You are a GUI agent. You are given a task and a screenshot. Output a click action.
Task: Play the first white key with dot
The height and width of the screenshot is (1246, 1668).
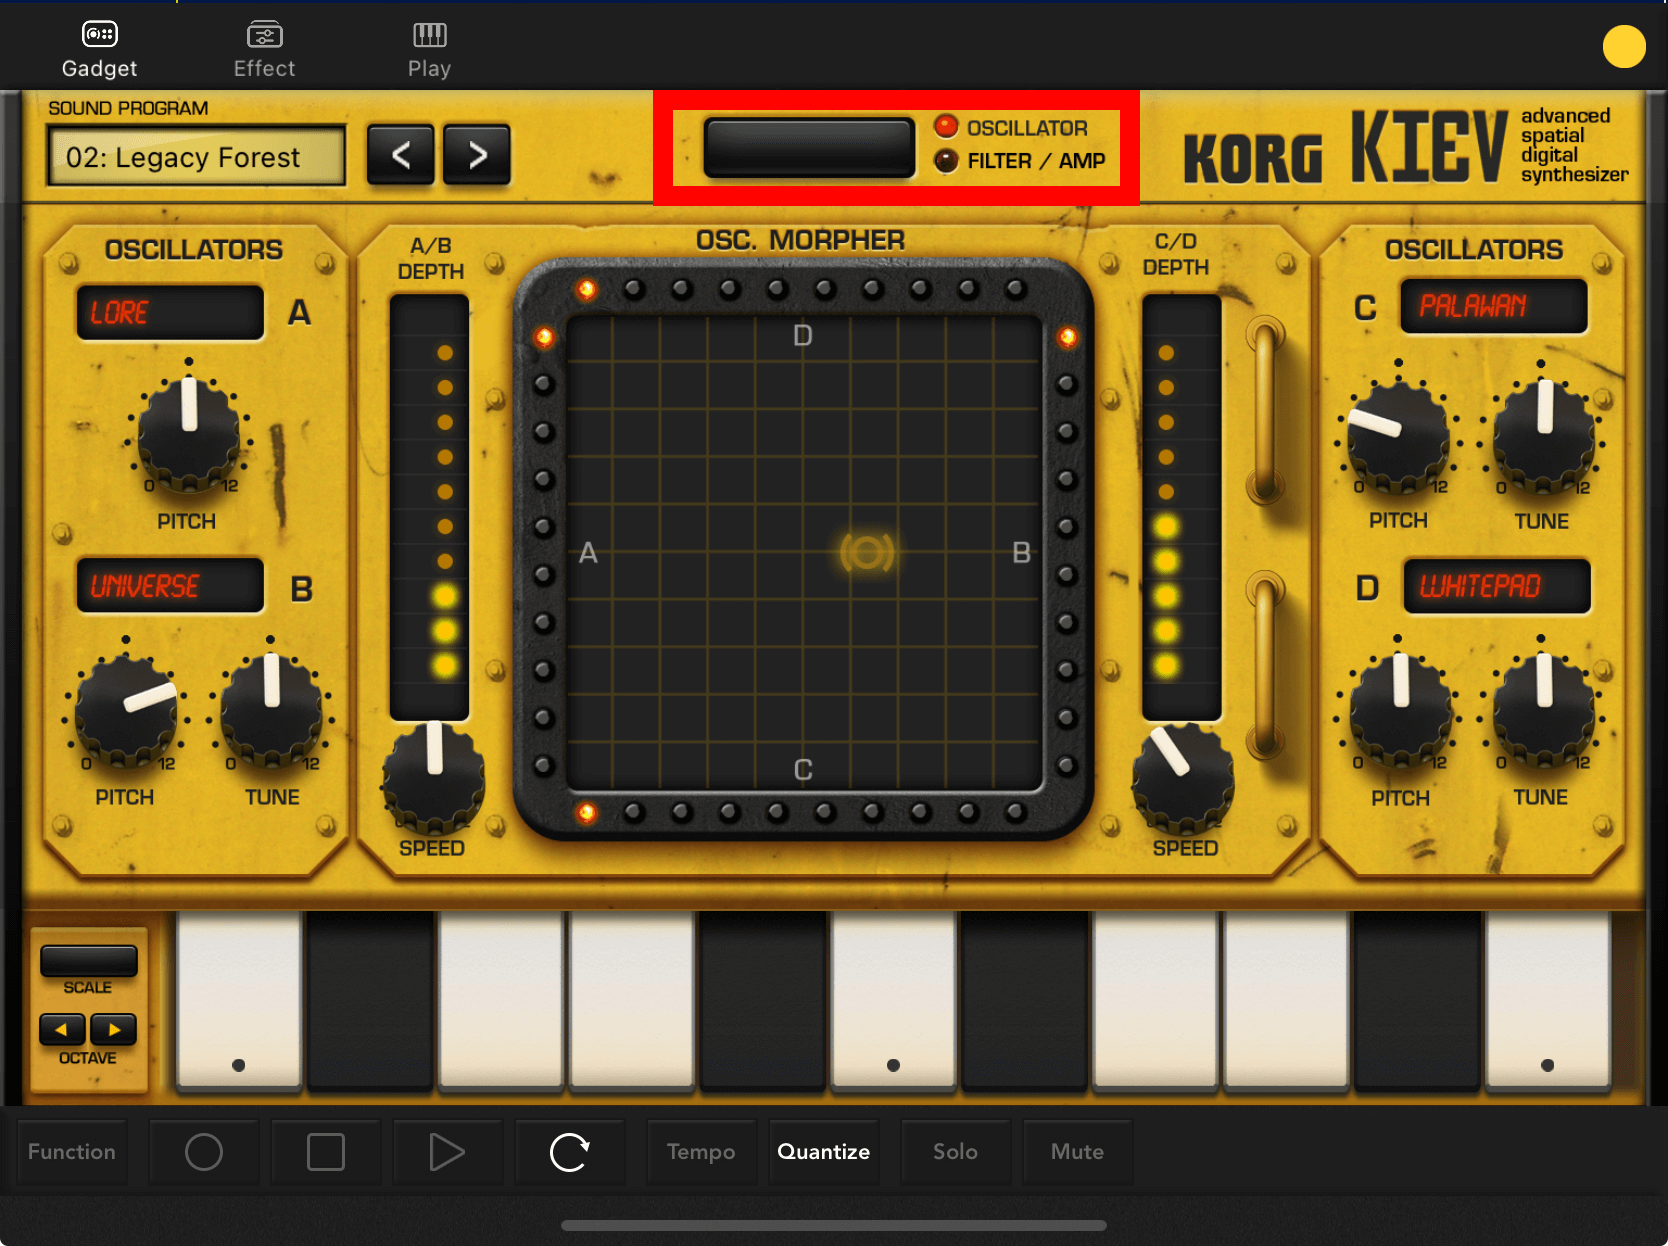point(239,999)
